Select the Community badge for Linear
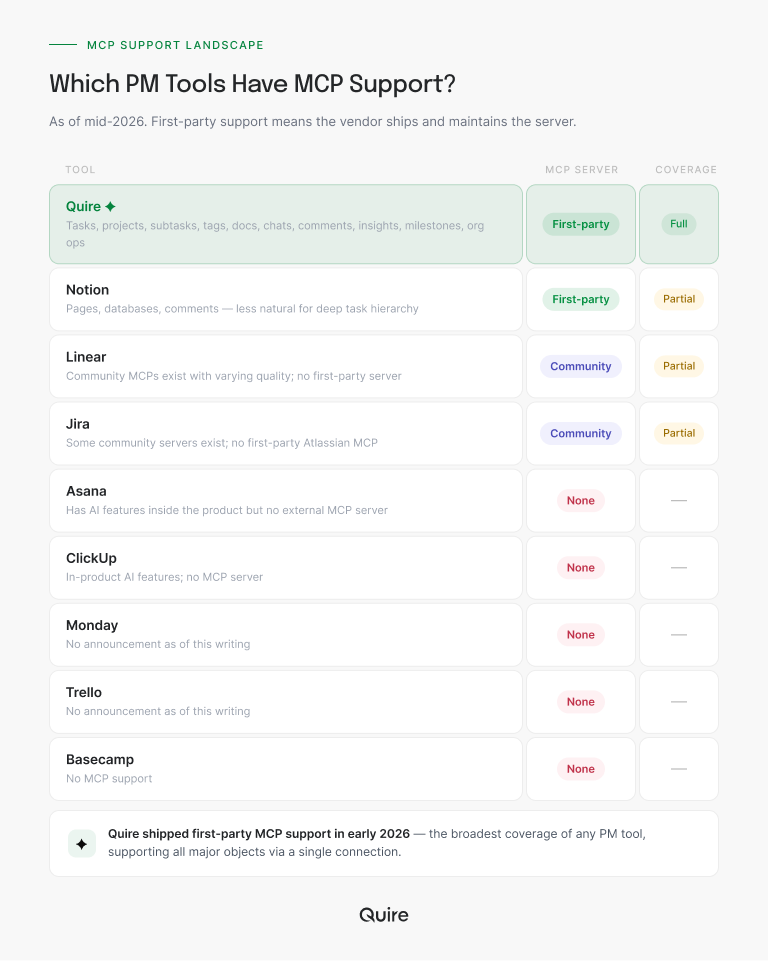This screenshot has width=768, height=961. 580,366
